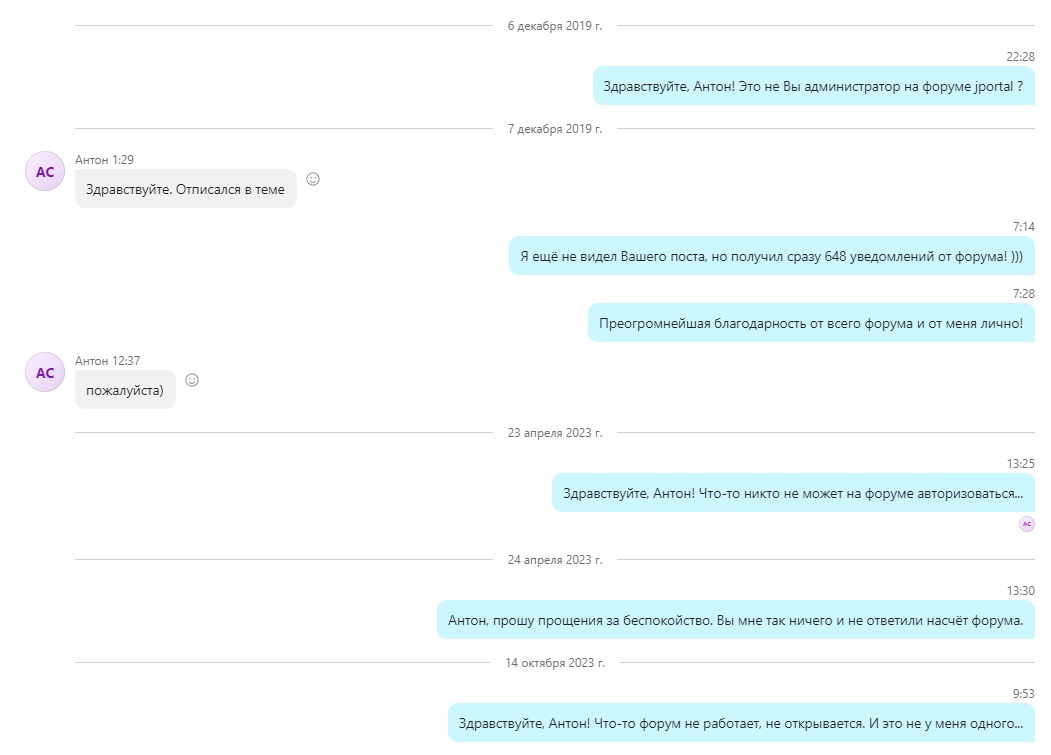Click the 'Антон, прошу прощения за беспокойство' message
This screenshot has width=1051, height=755.
tap(735, 620)
